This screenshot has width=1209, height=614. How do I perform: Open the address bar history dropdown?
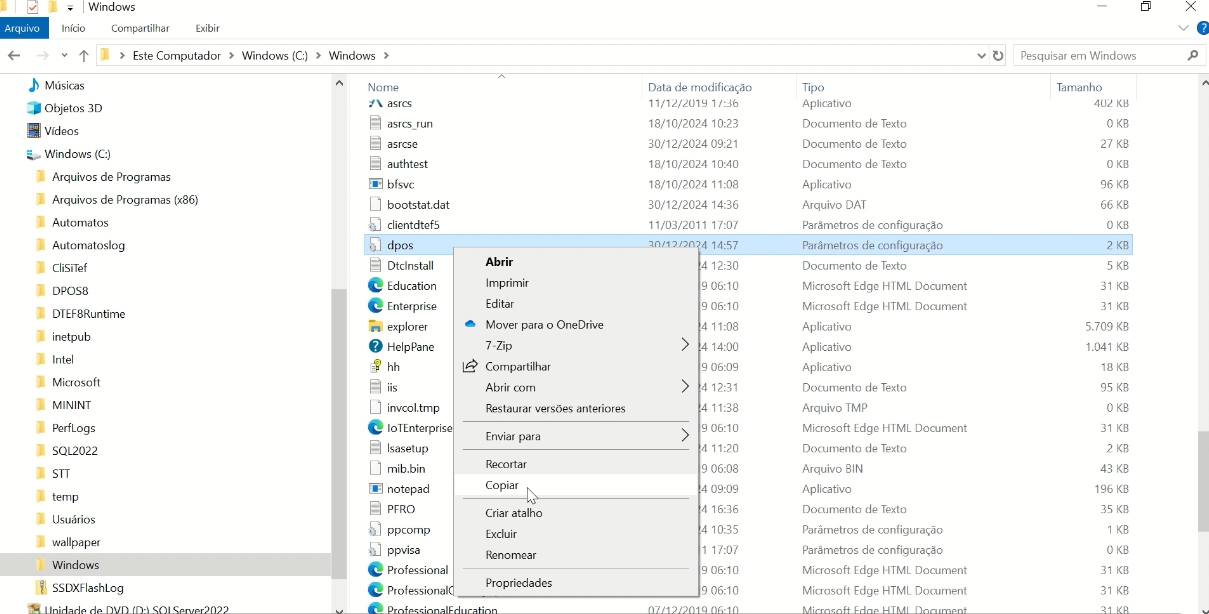[x=981, y=56]
